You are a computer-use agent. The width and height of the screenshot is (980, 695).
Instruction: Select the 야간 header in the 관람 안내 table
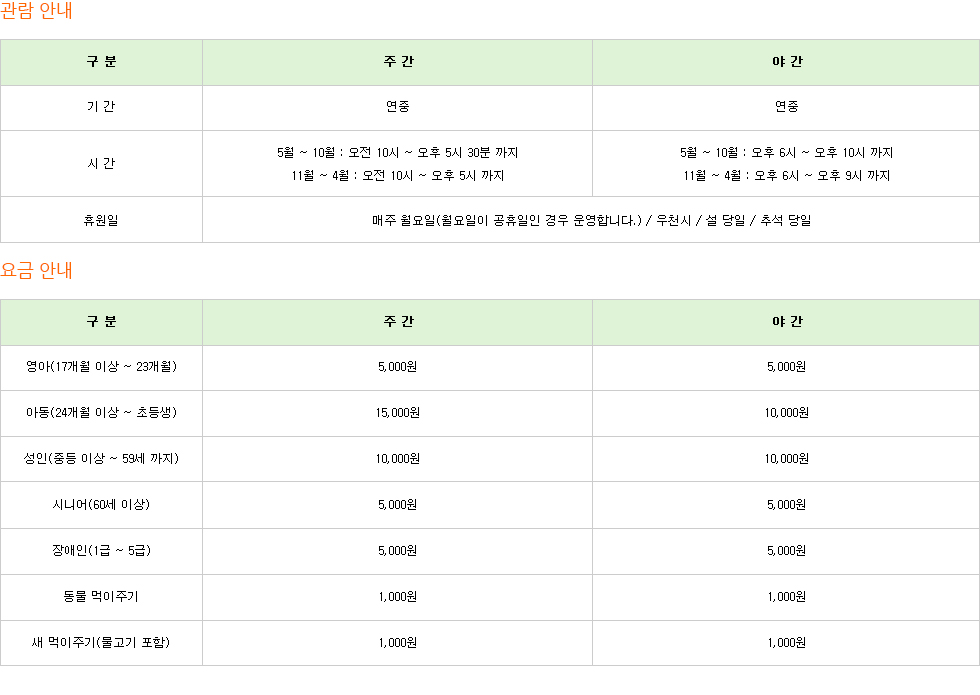click(x=787, y=61)
